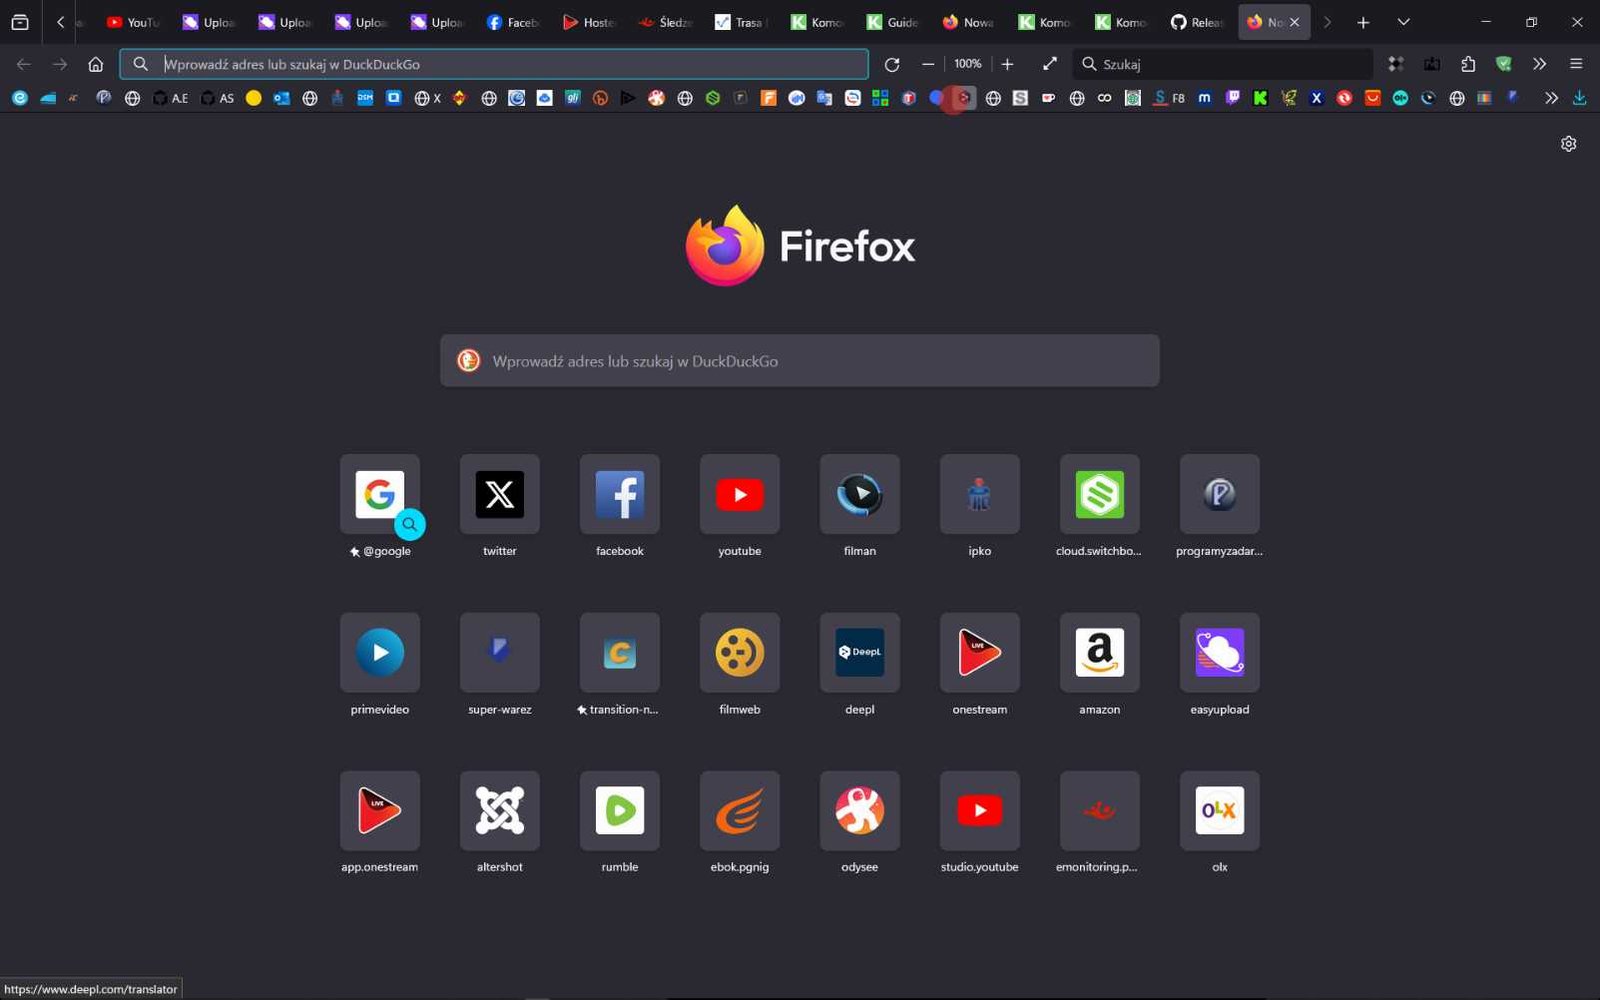Screen dimensions: 1600x1000
Task: Open the Firefox hamburger application menu
Action: click(1576, 64)
